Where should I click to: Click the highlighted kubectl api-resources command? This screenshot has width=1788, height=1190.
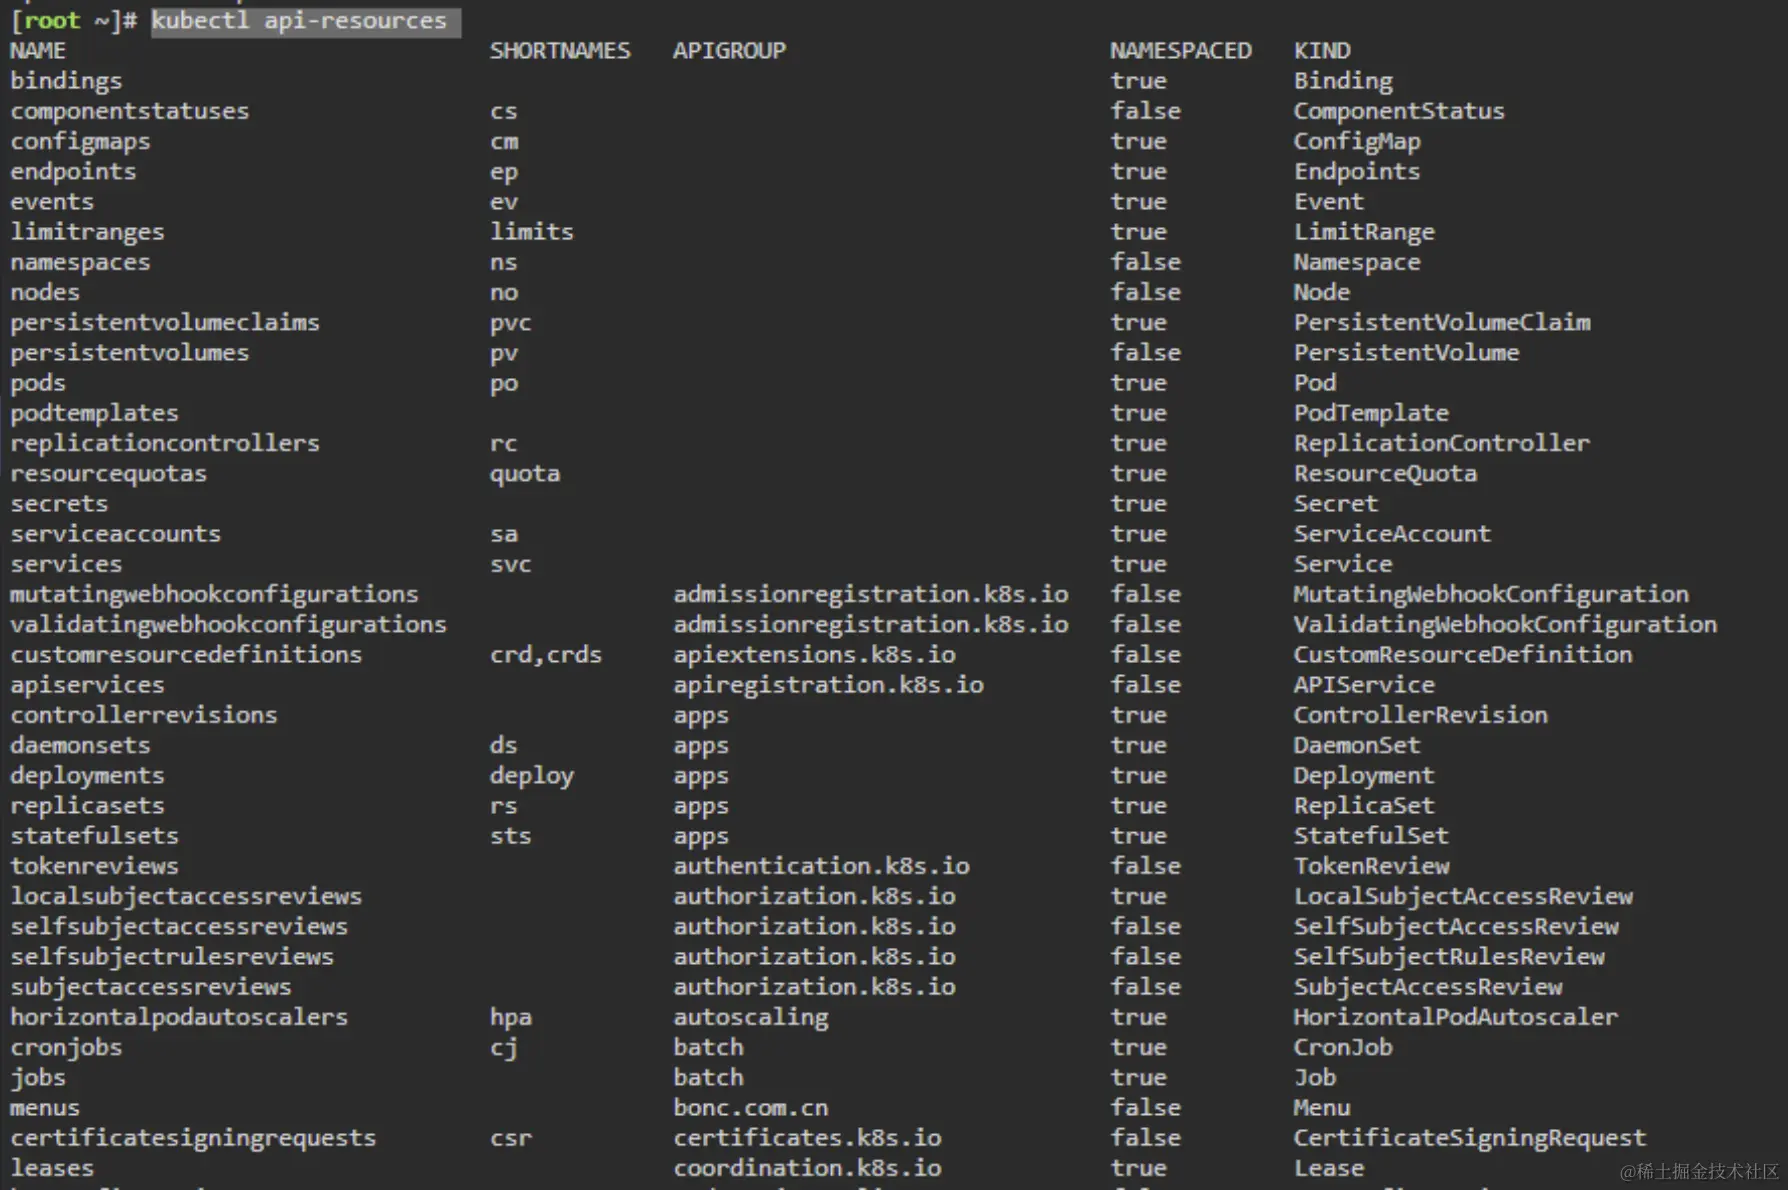coord(299,21)
